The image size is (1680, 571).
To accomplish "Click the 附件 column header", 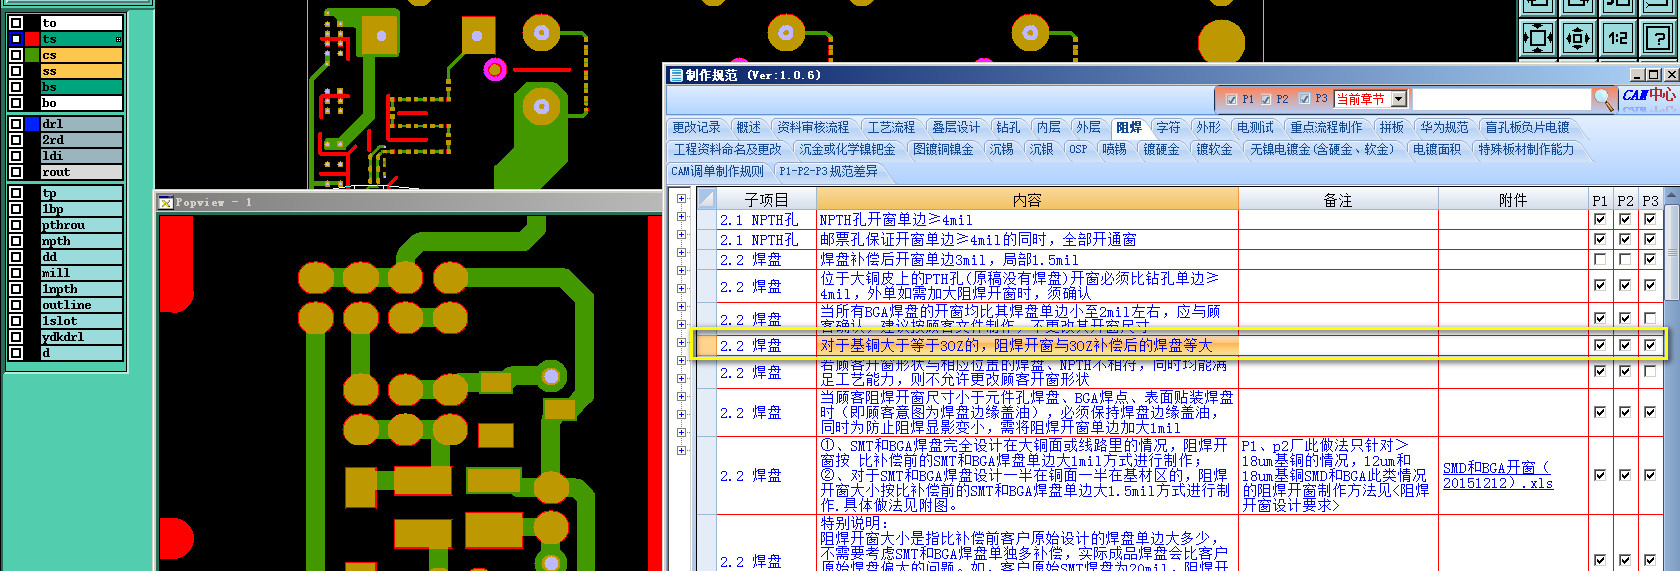I will 1513,200.
